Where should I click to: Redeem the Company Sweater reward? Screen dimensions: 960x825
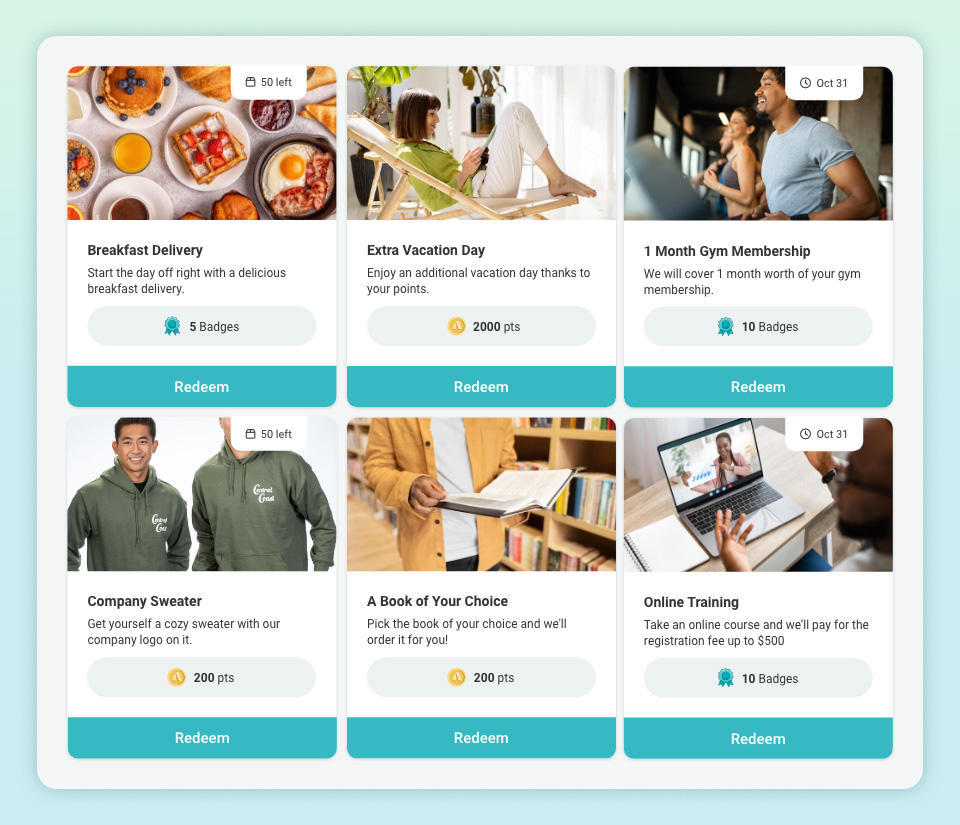pyautogui.click(x=202, y=738)
